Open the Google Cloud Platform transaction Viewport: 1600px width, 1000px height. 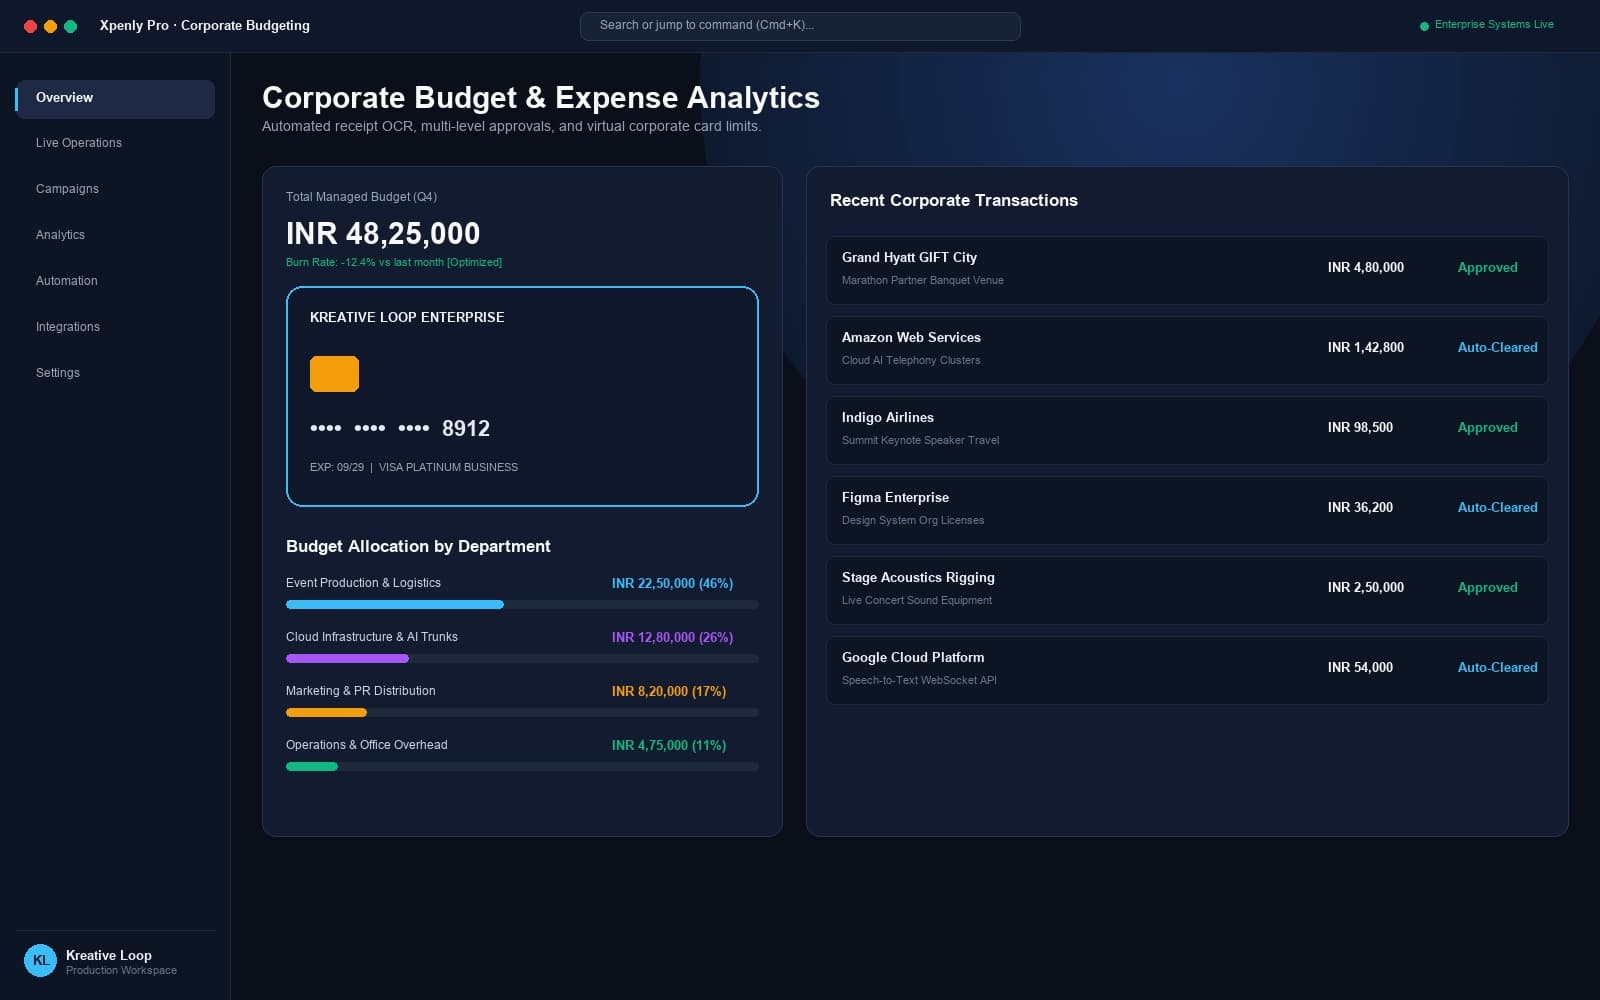click(1187, 670)
